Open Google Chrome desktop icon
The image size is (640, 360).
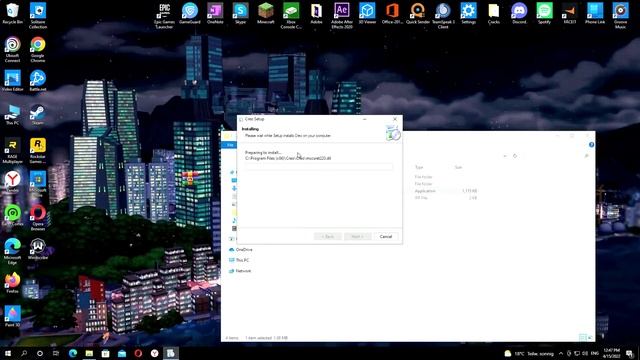point(38,49)
